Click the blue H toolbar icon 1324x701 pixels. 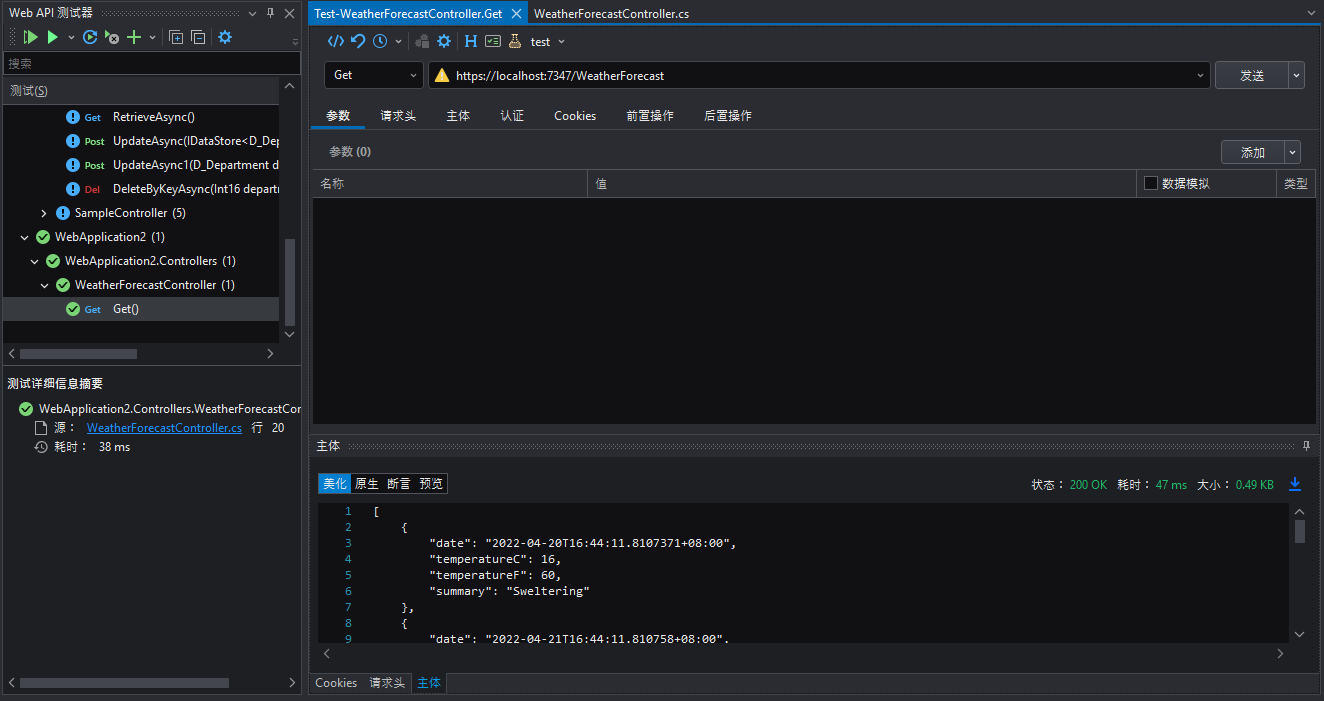471,41
